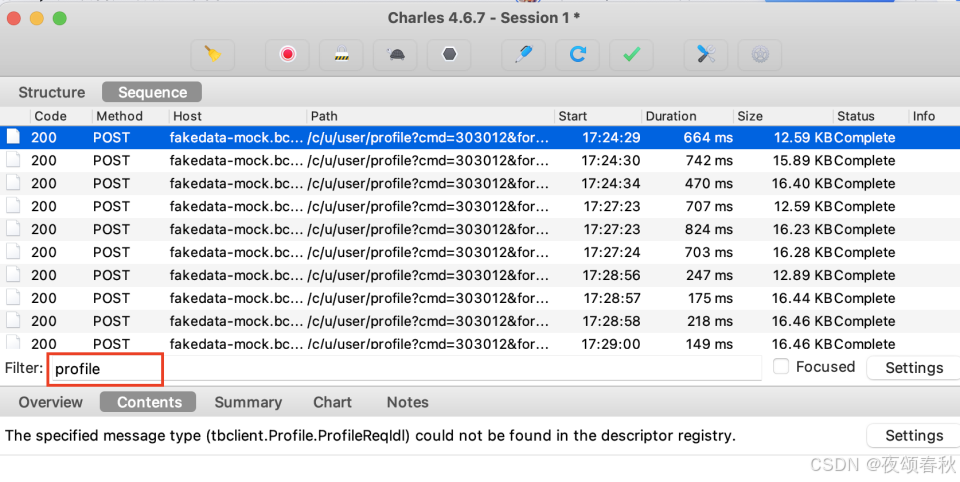Select the request with duration 470 ms
Image resolution: width=960 pixels, height=482 pixels.
point(480,183)
